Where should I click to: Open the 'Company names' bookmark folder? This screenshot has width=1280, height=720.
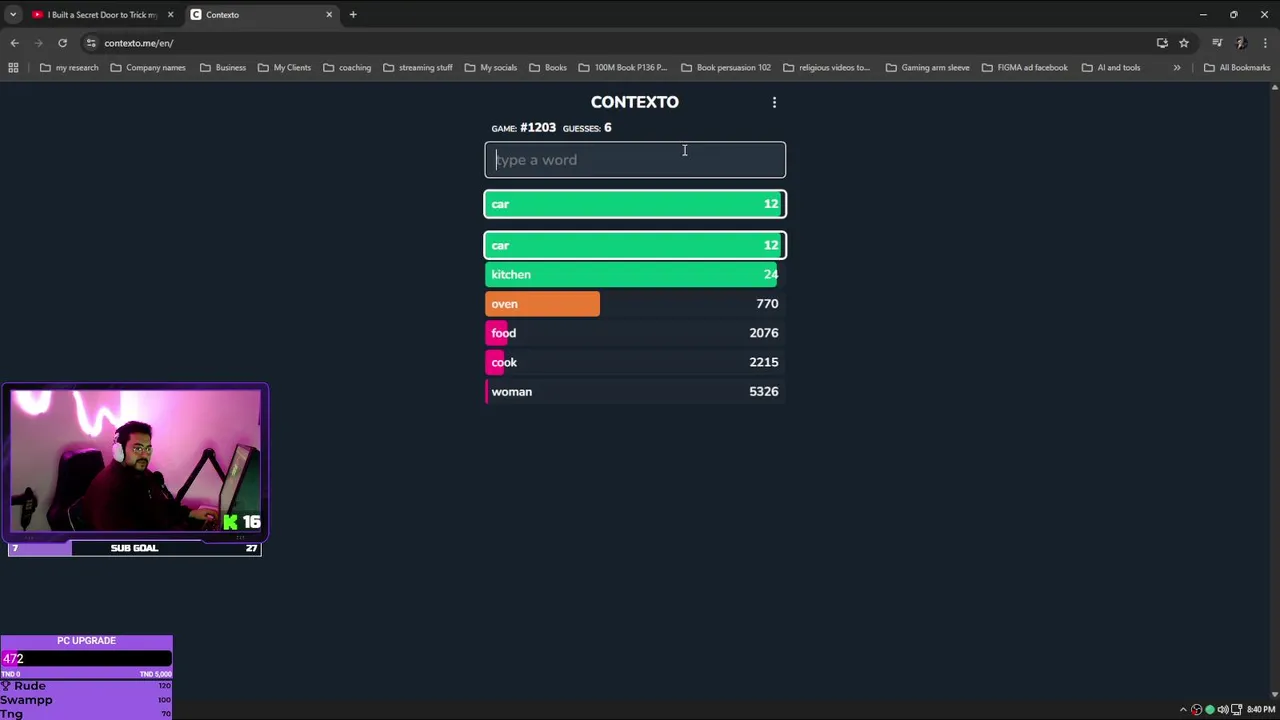(148, 68)
